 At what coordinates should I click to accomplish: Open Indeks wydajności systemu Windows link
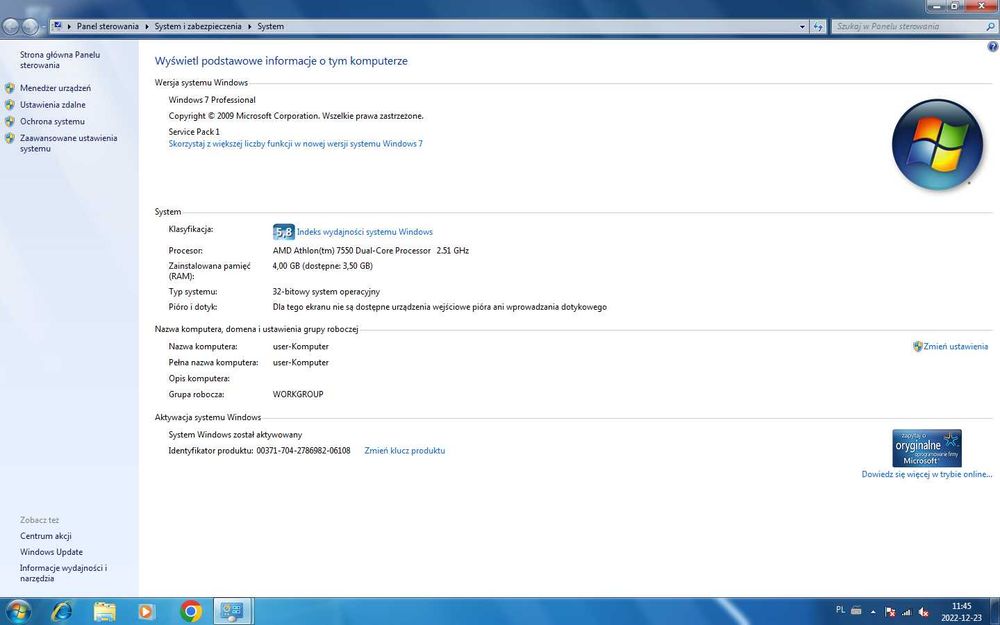[x=364, y=232]
